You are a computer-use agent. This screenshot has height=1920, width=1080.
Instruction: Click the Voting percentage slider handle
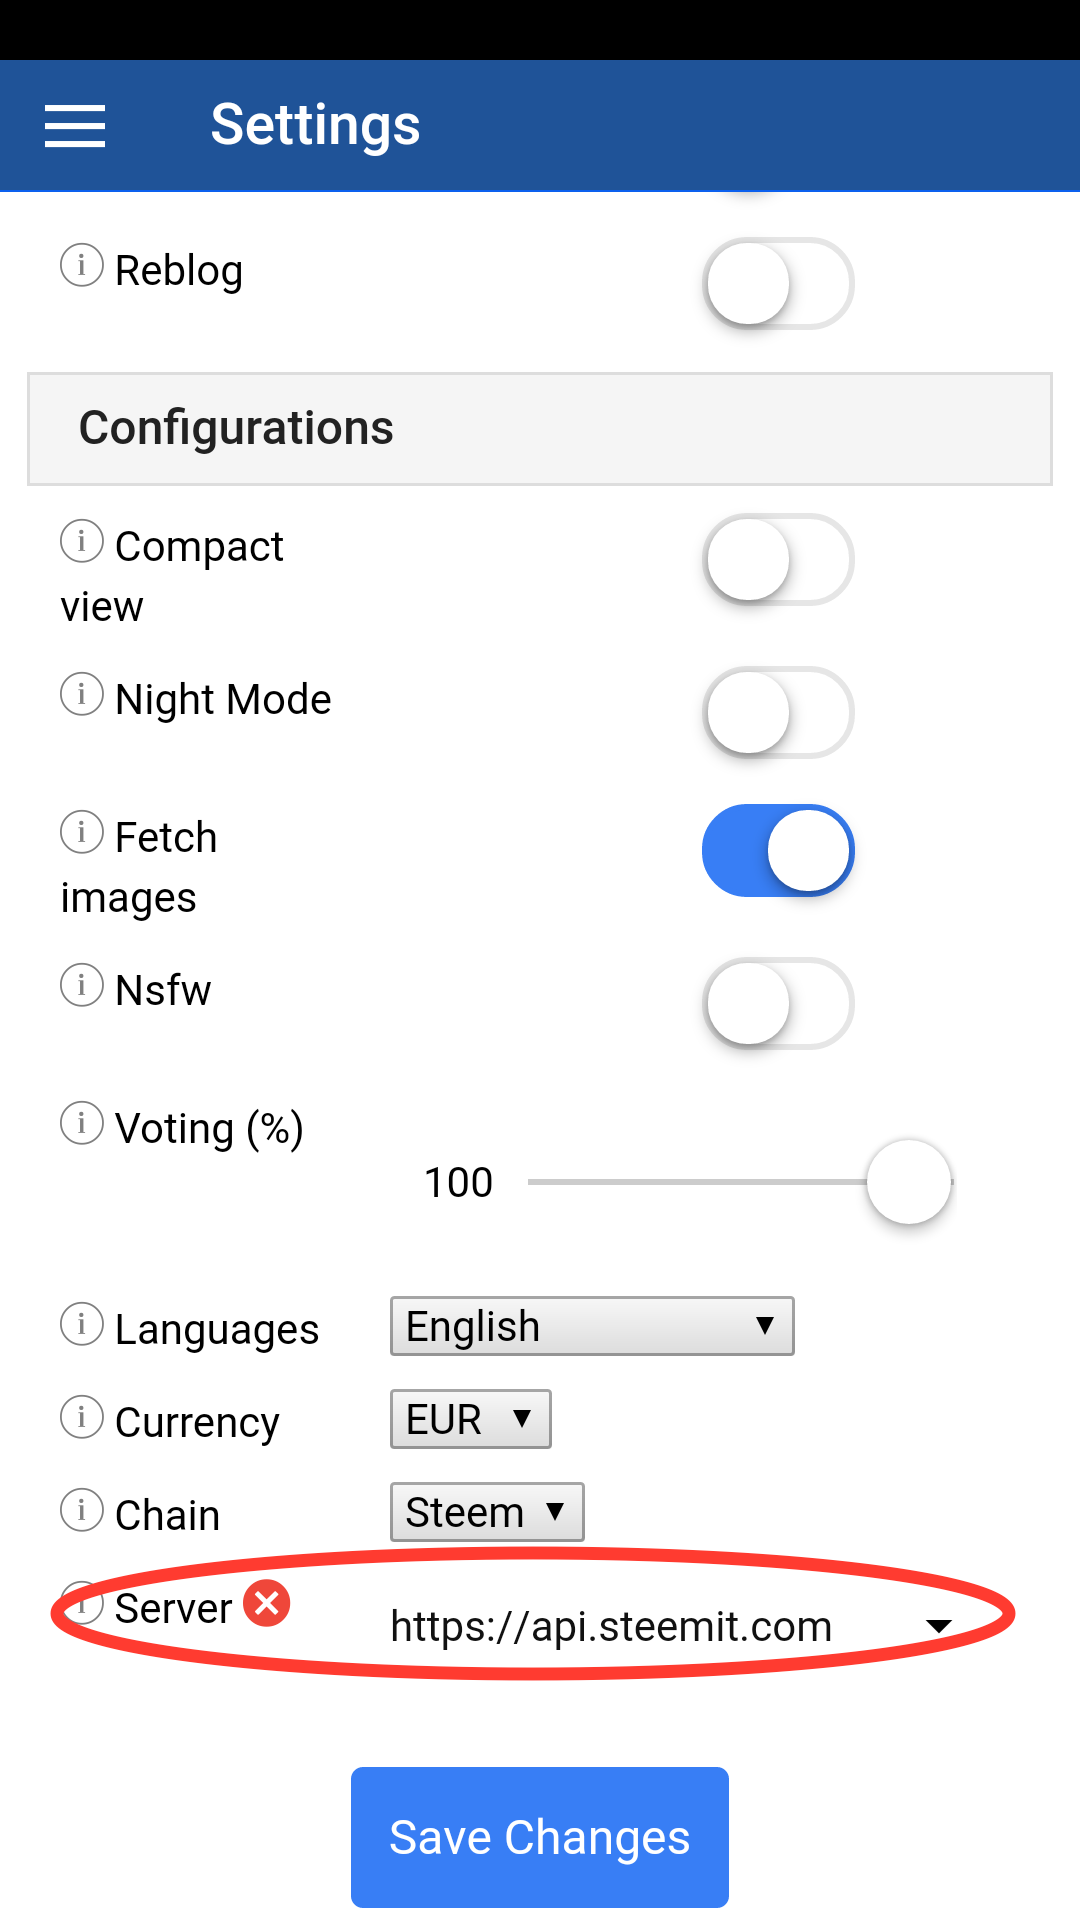tap(909, 1182)
